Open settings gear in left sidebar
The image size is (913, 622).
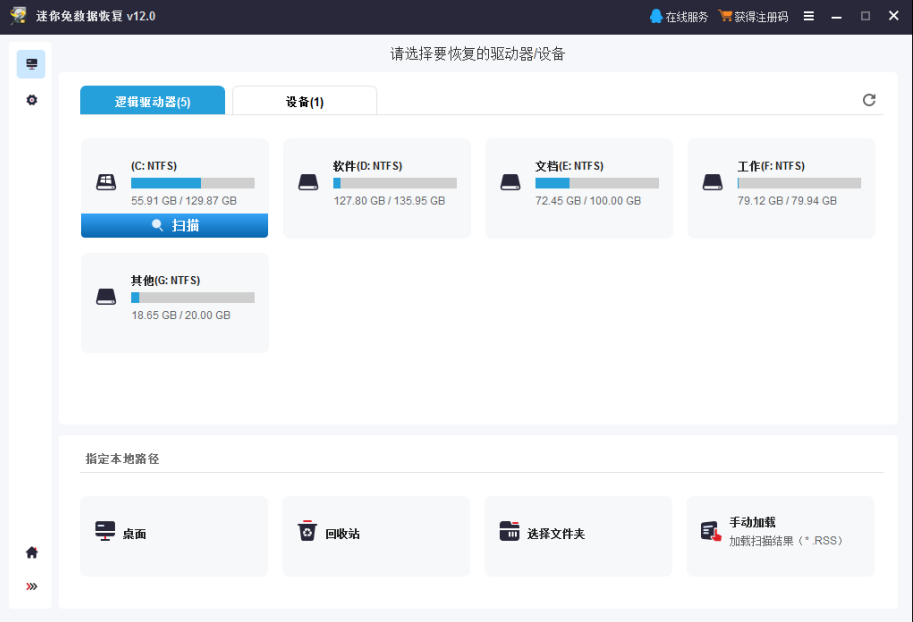pos(31,100)
